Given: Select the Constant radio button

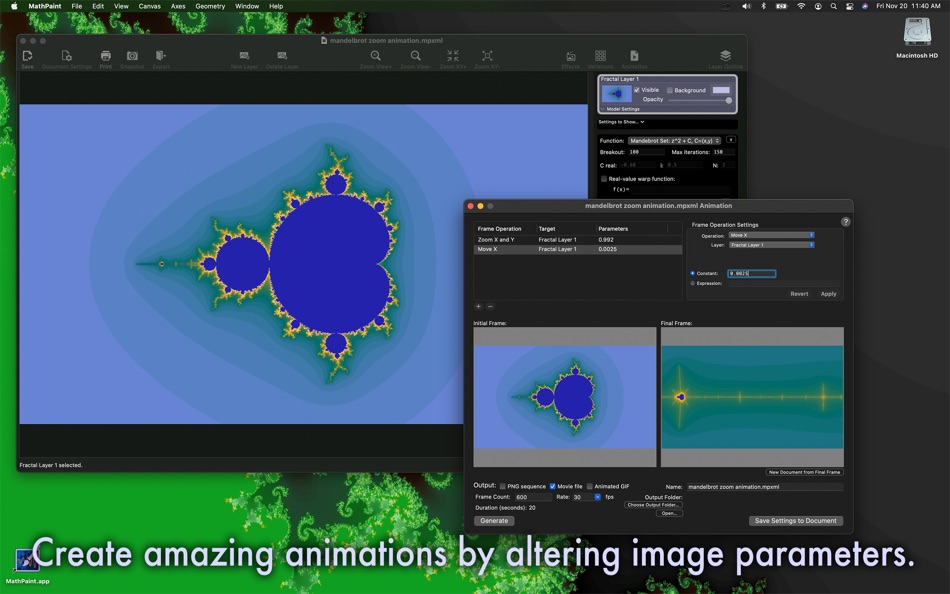Looking at the screenshot, I should tap(693, 273).
